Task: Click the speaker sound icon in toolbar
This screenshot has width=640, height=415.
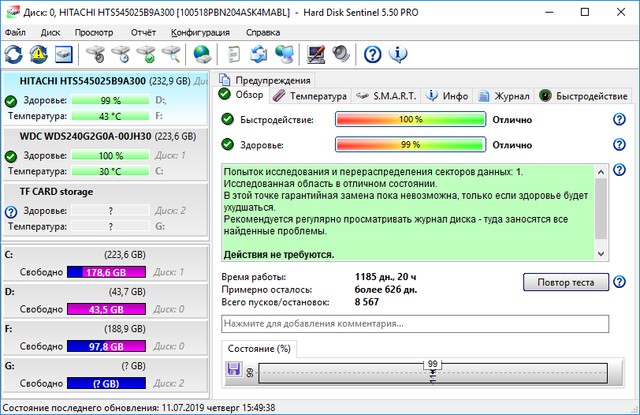Action: 341,53
